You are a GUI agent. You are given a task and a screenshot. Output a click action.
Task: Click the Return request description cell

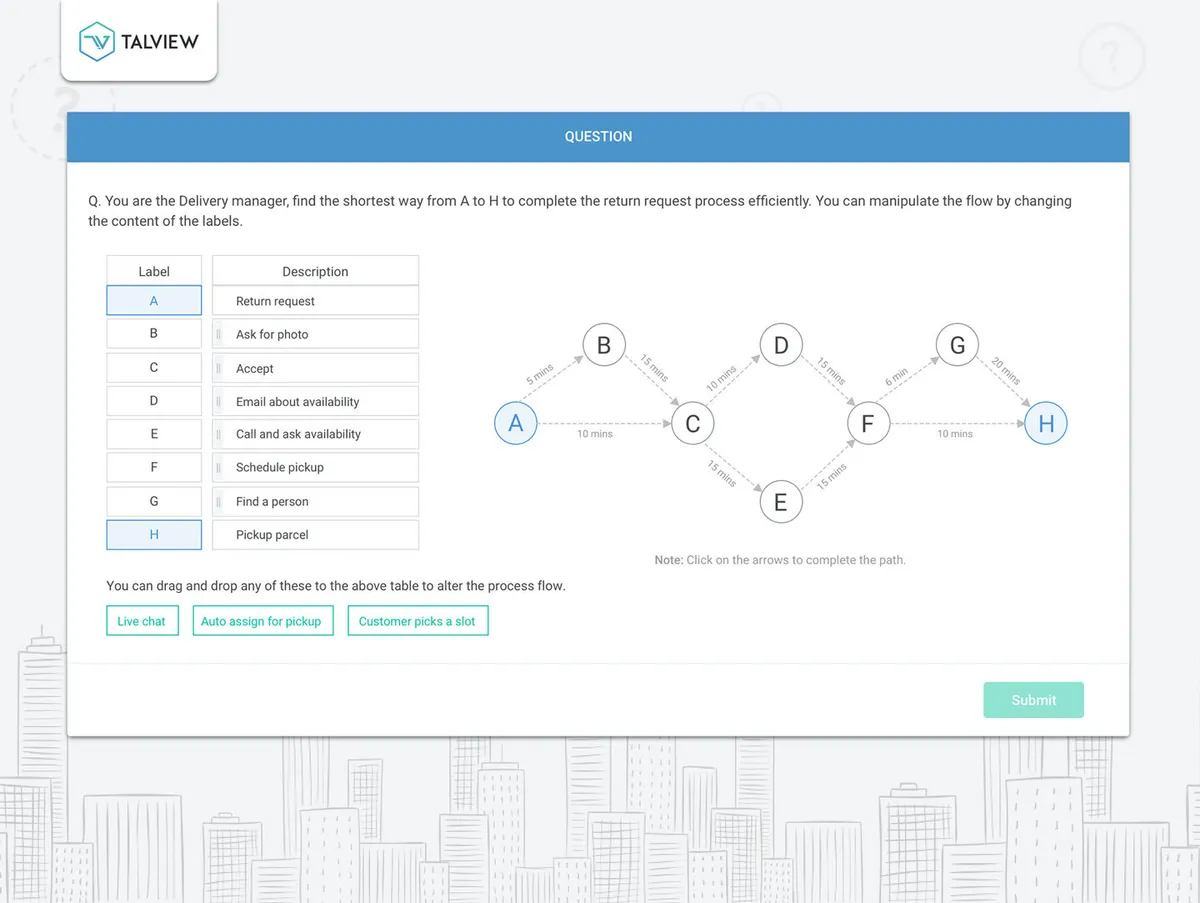pos(315,301)
